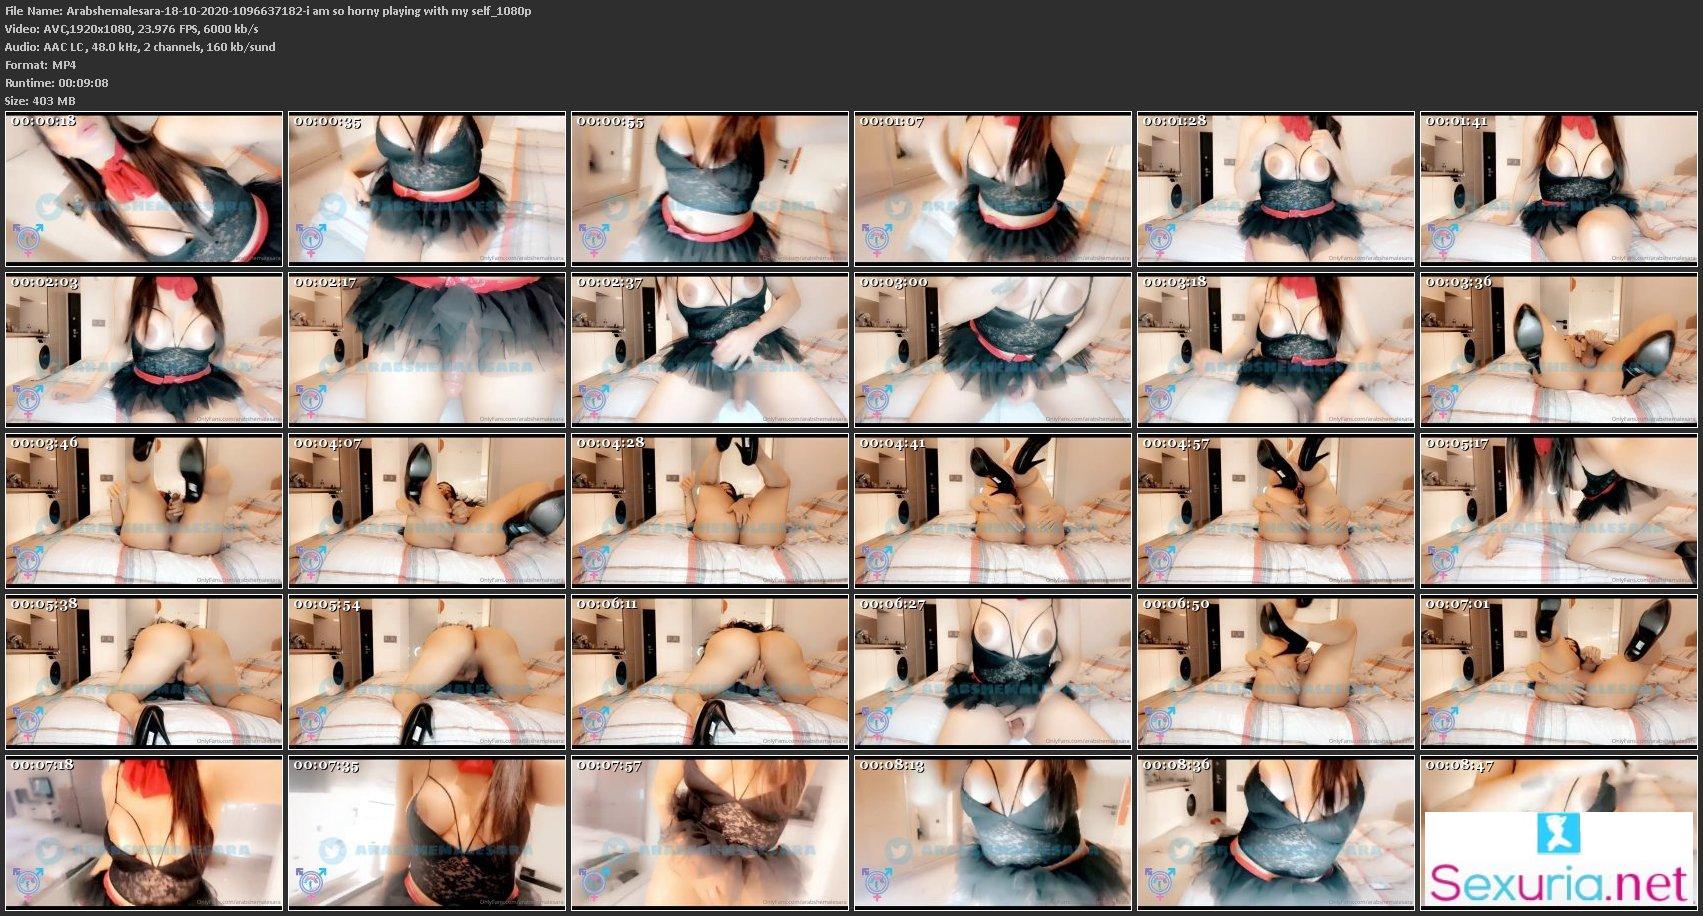Click the 00:00:18 timestamp label
1703x916 pixels.
pyautogui.click(x=44, y=122)
